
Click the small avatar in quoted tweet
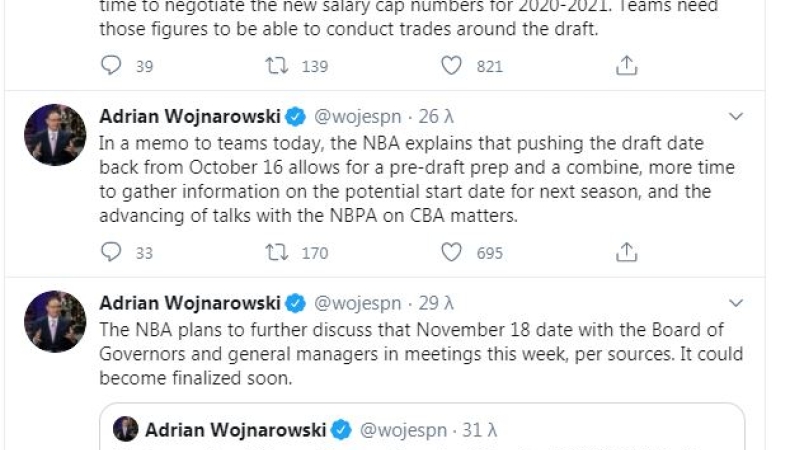coord(126,430)
